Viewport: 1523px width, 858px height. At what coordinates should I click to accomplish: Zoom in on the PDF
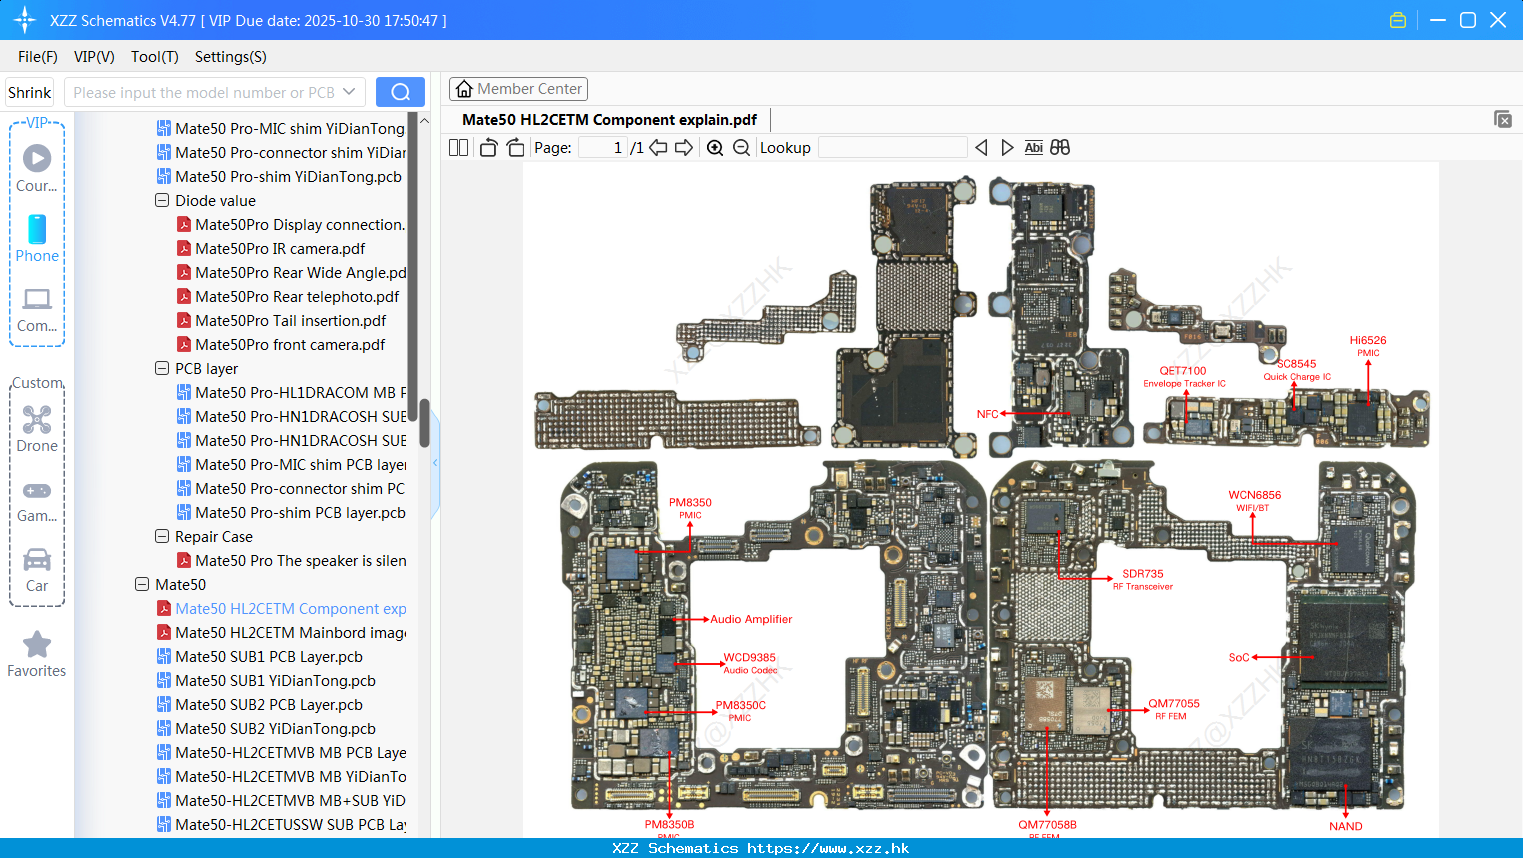coord(715,148)
